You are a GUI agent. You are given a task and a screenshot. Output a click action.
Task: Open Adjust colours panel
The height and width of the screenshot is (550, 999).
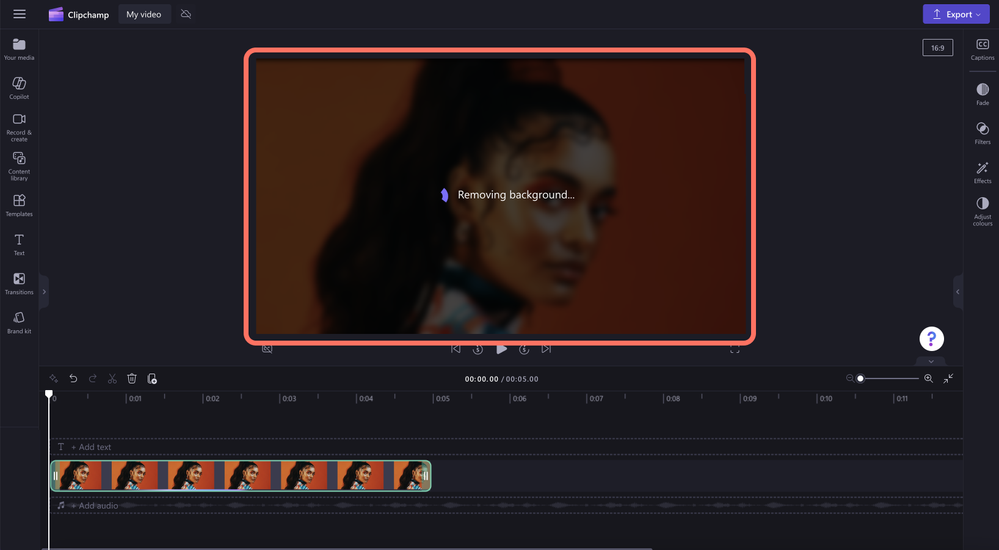coord(982,211)
